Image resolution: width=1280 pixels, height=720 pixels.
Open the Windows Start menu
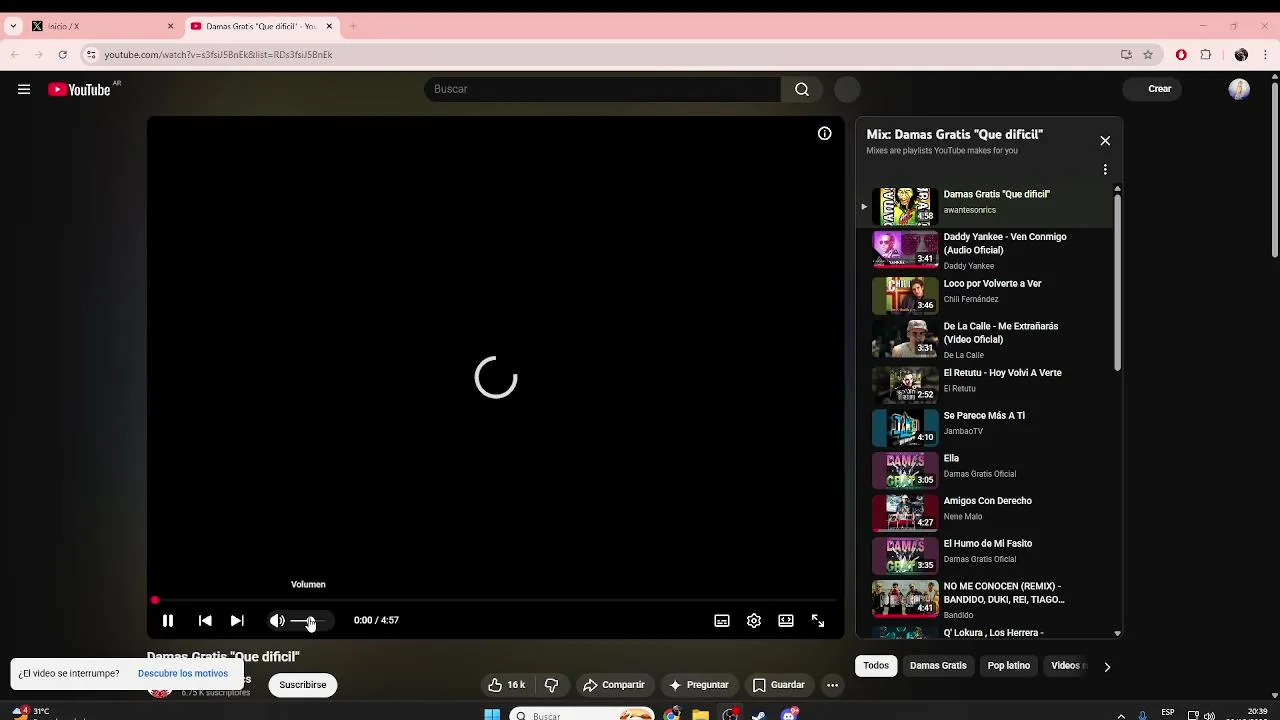click(x=492, y=715)
